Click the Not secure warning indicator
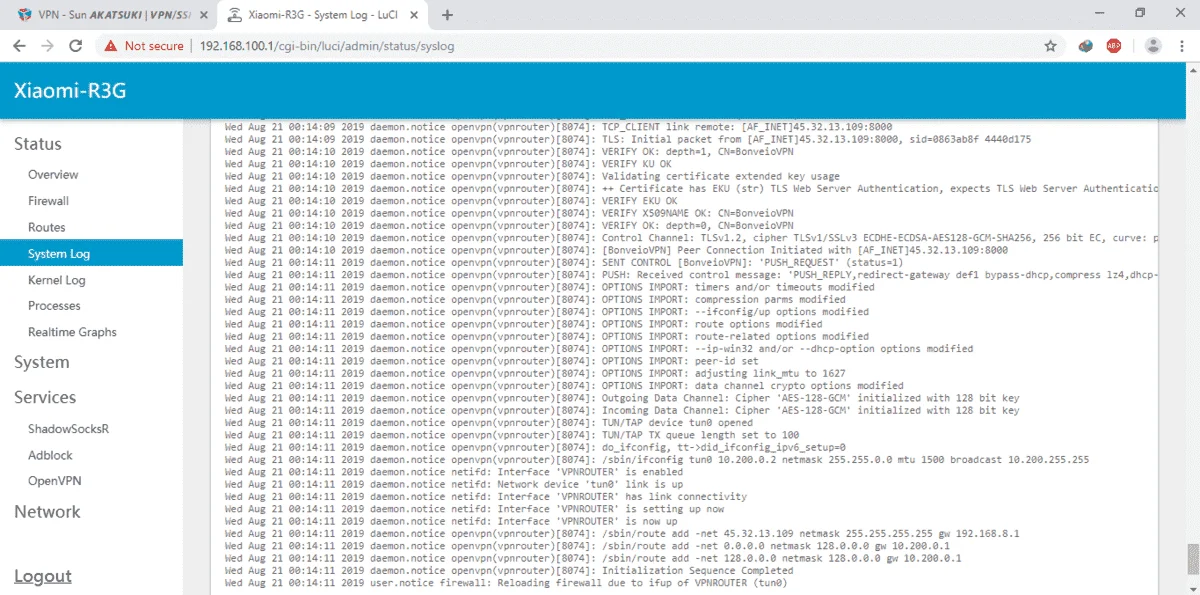The image size is (1200, 595). pos(144,46)
